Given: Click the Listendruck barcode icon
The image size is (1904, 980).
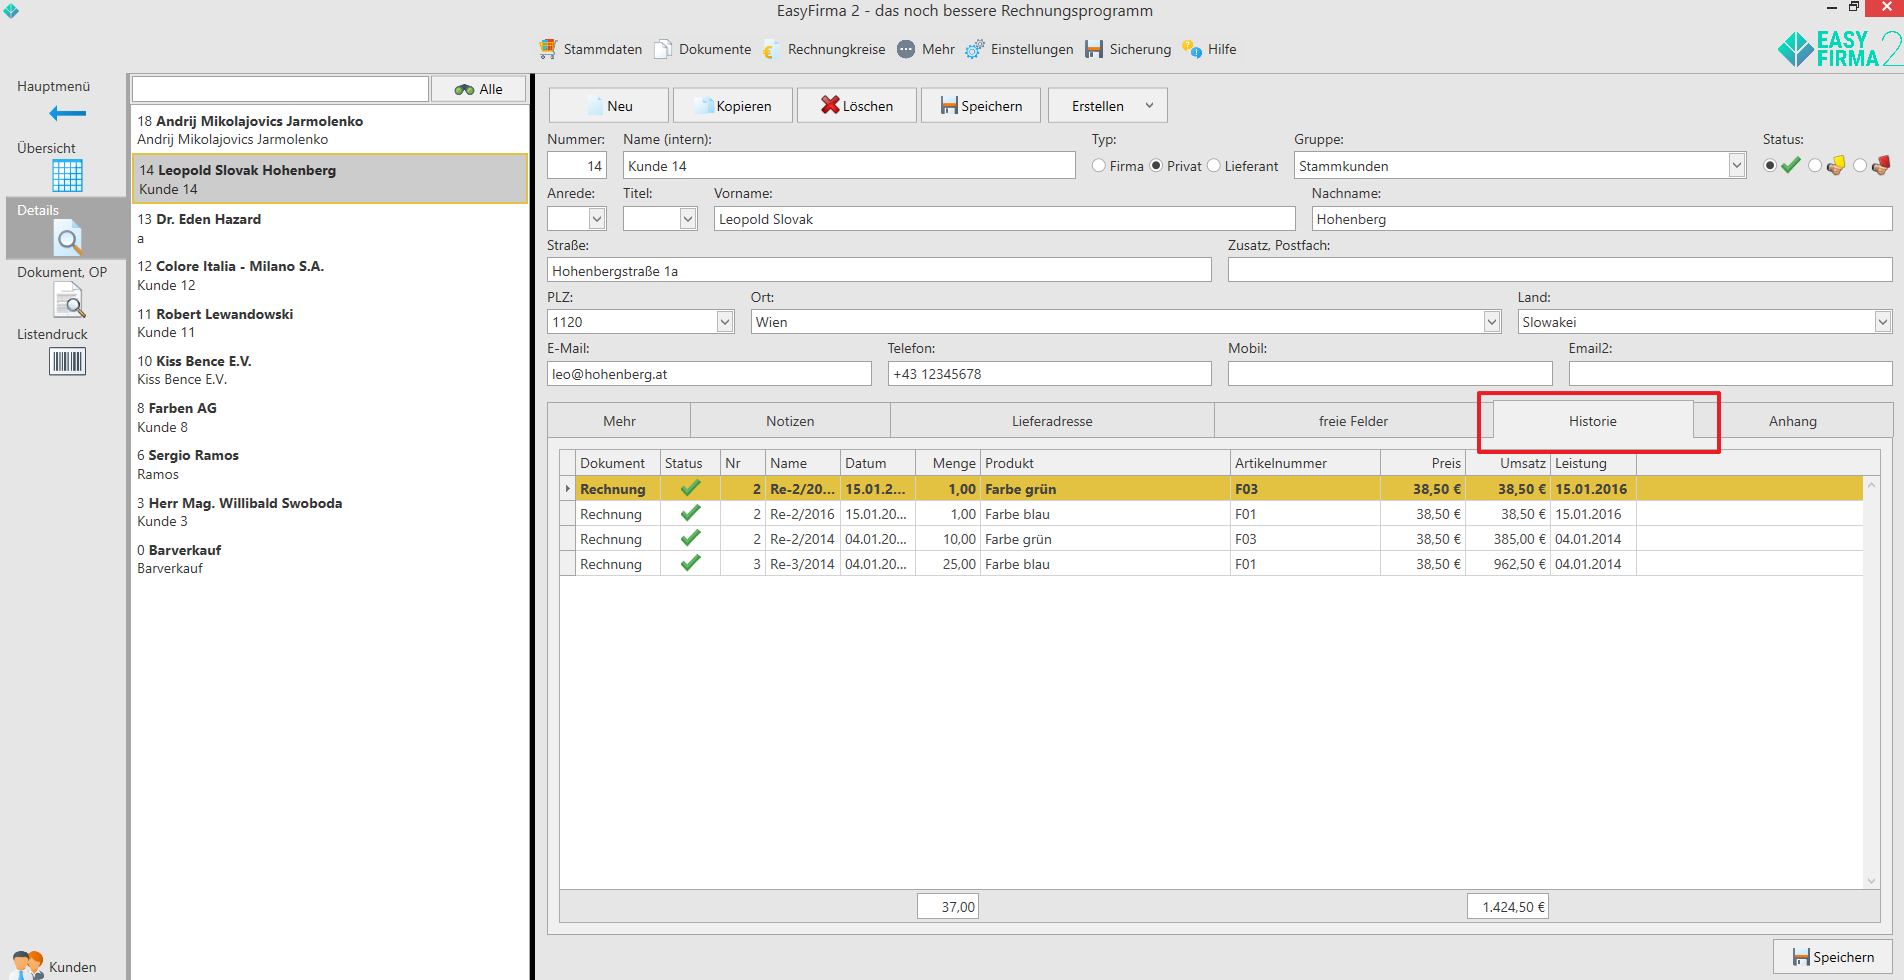Looking at the screenshot, I should pos(67,361).
